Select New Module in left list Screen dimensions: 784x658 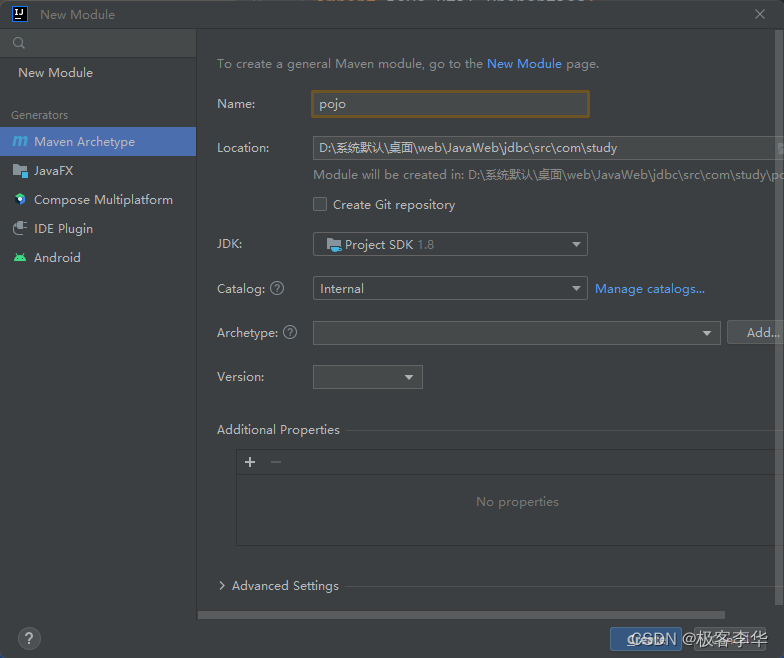(56, 73)
